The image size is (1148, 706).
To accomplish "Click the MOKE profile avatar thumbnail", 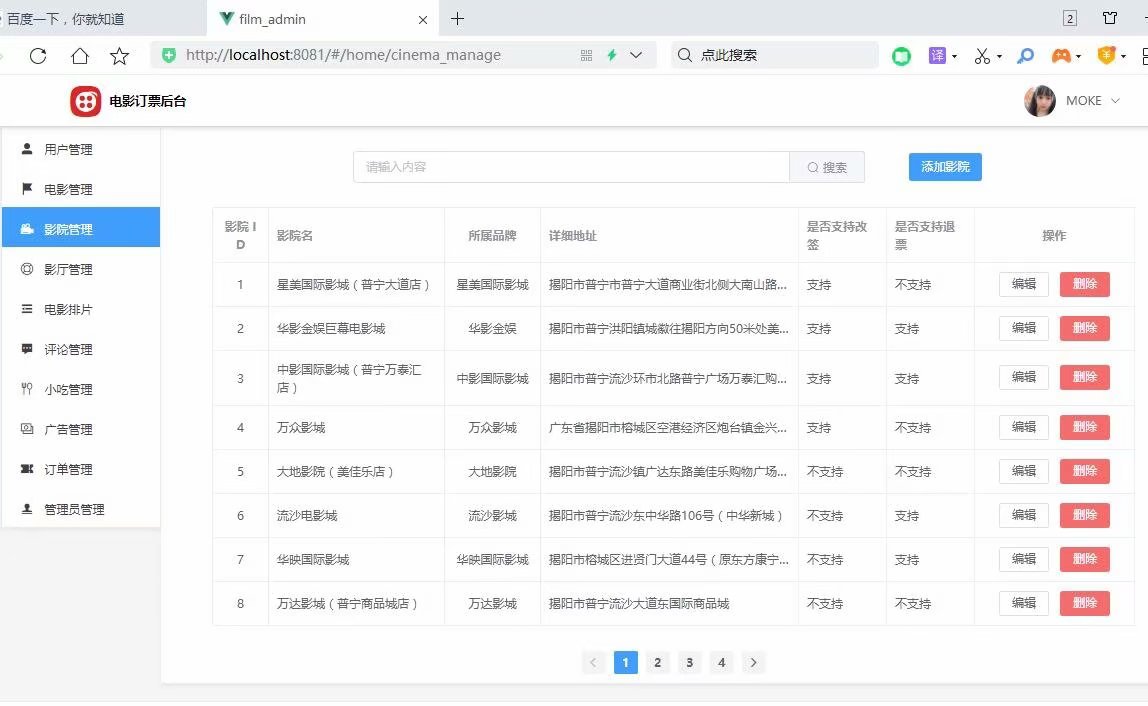I will pos(1039,100).
